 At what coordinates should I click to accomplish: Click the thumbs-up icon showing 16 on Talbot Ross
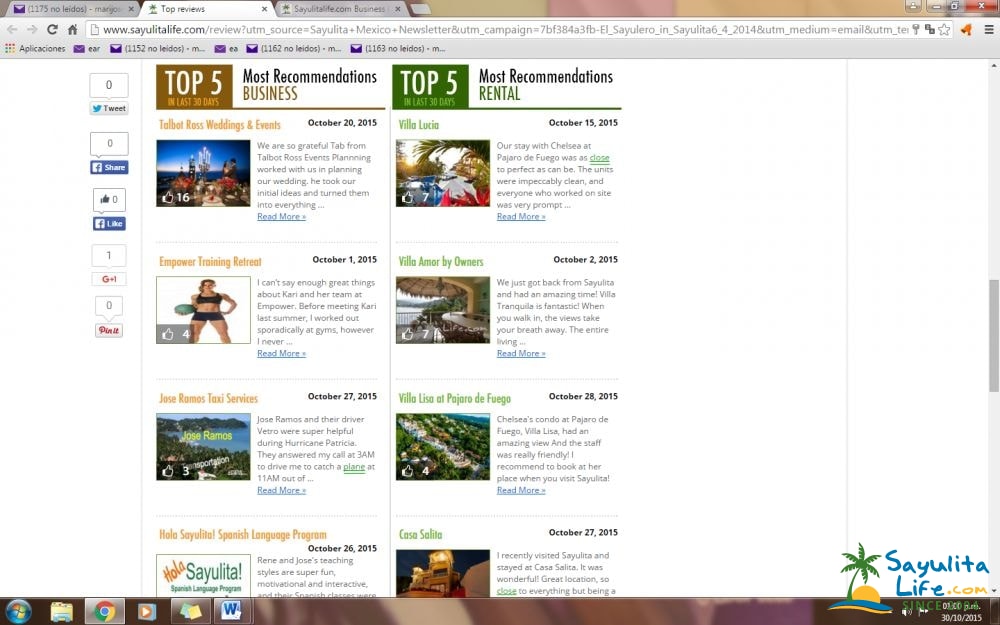point(168,198)
